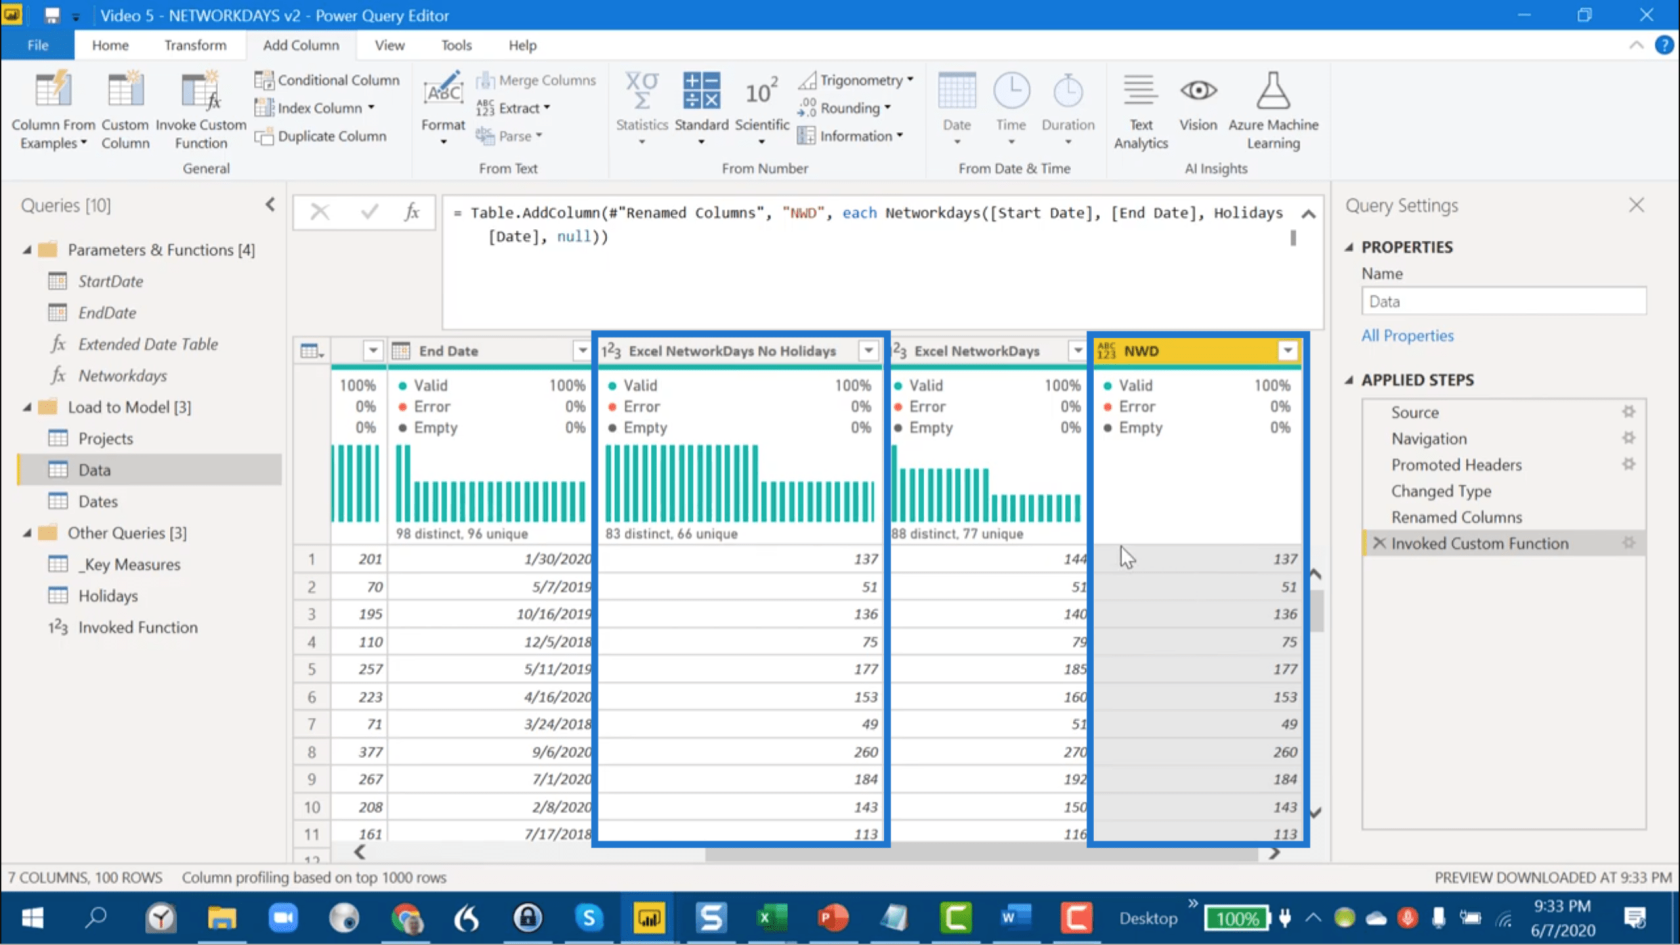Click the Custom Column icon

pyautogui.click(x=125, y=90)
